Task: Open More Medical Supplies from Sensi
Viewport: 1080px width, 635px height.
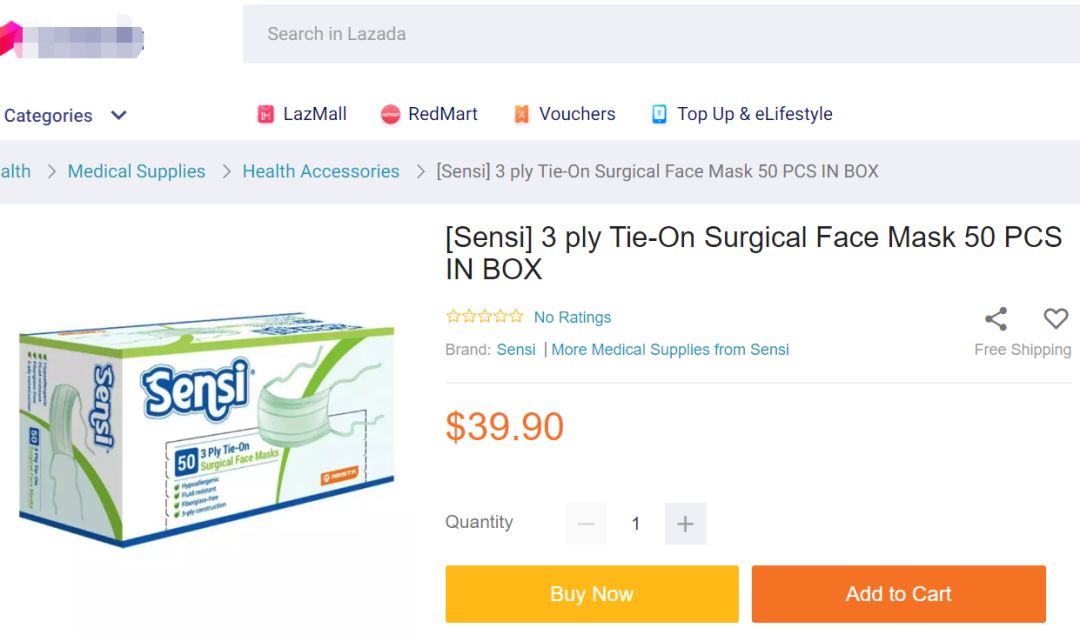Action: point(670,350)
